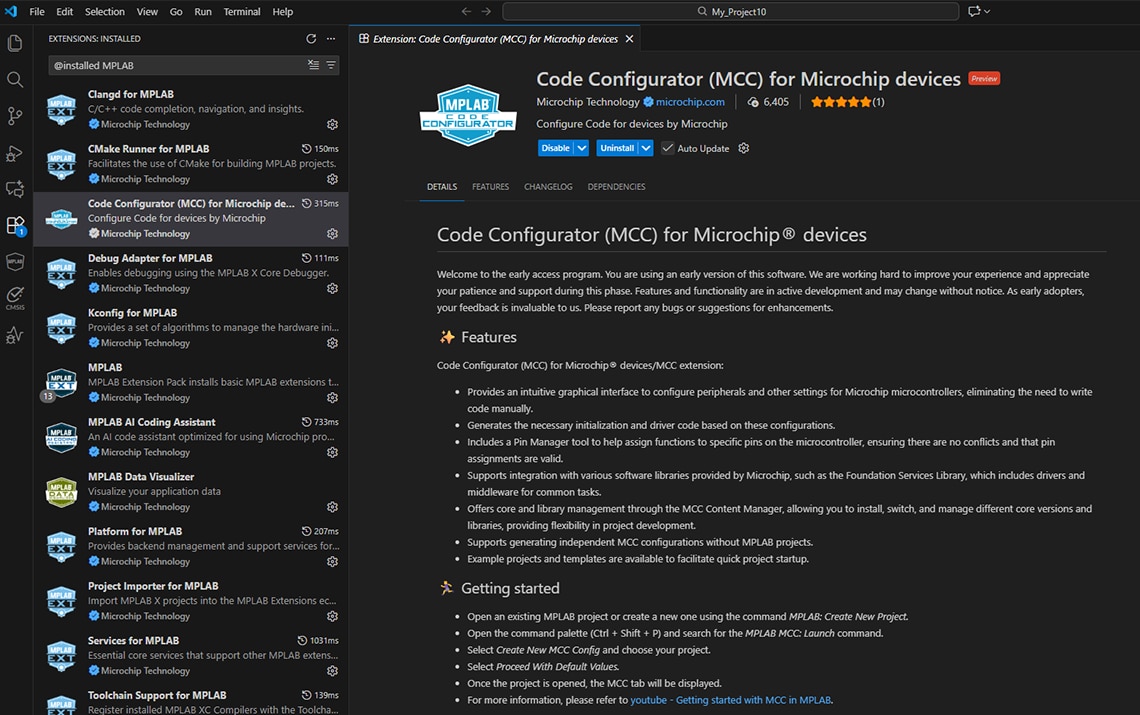Open the Source Control view

[14, 116]
